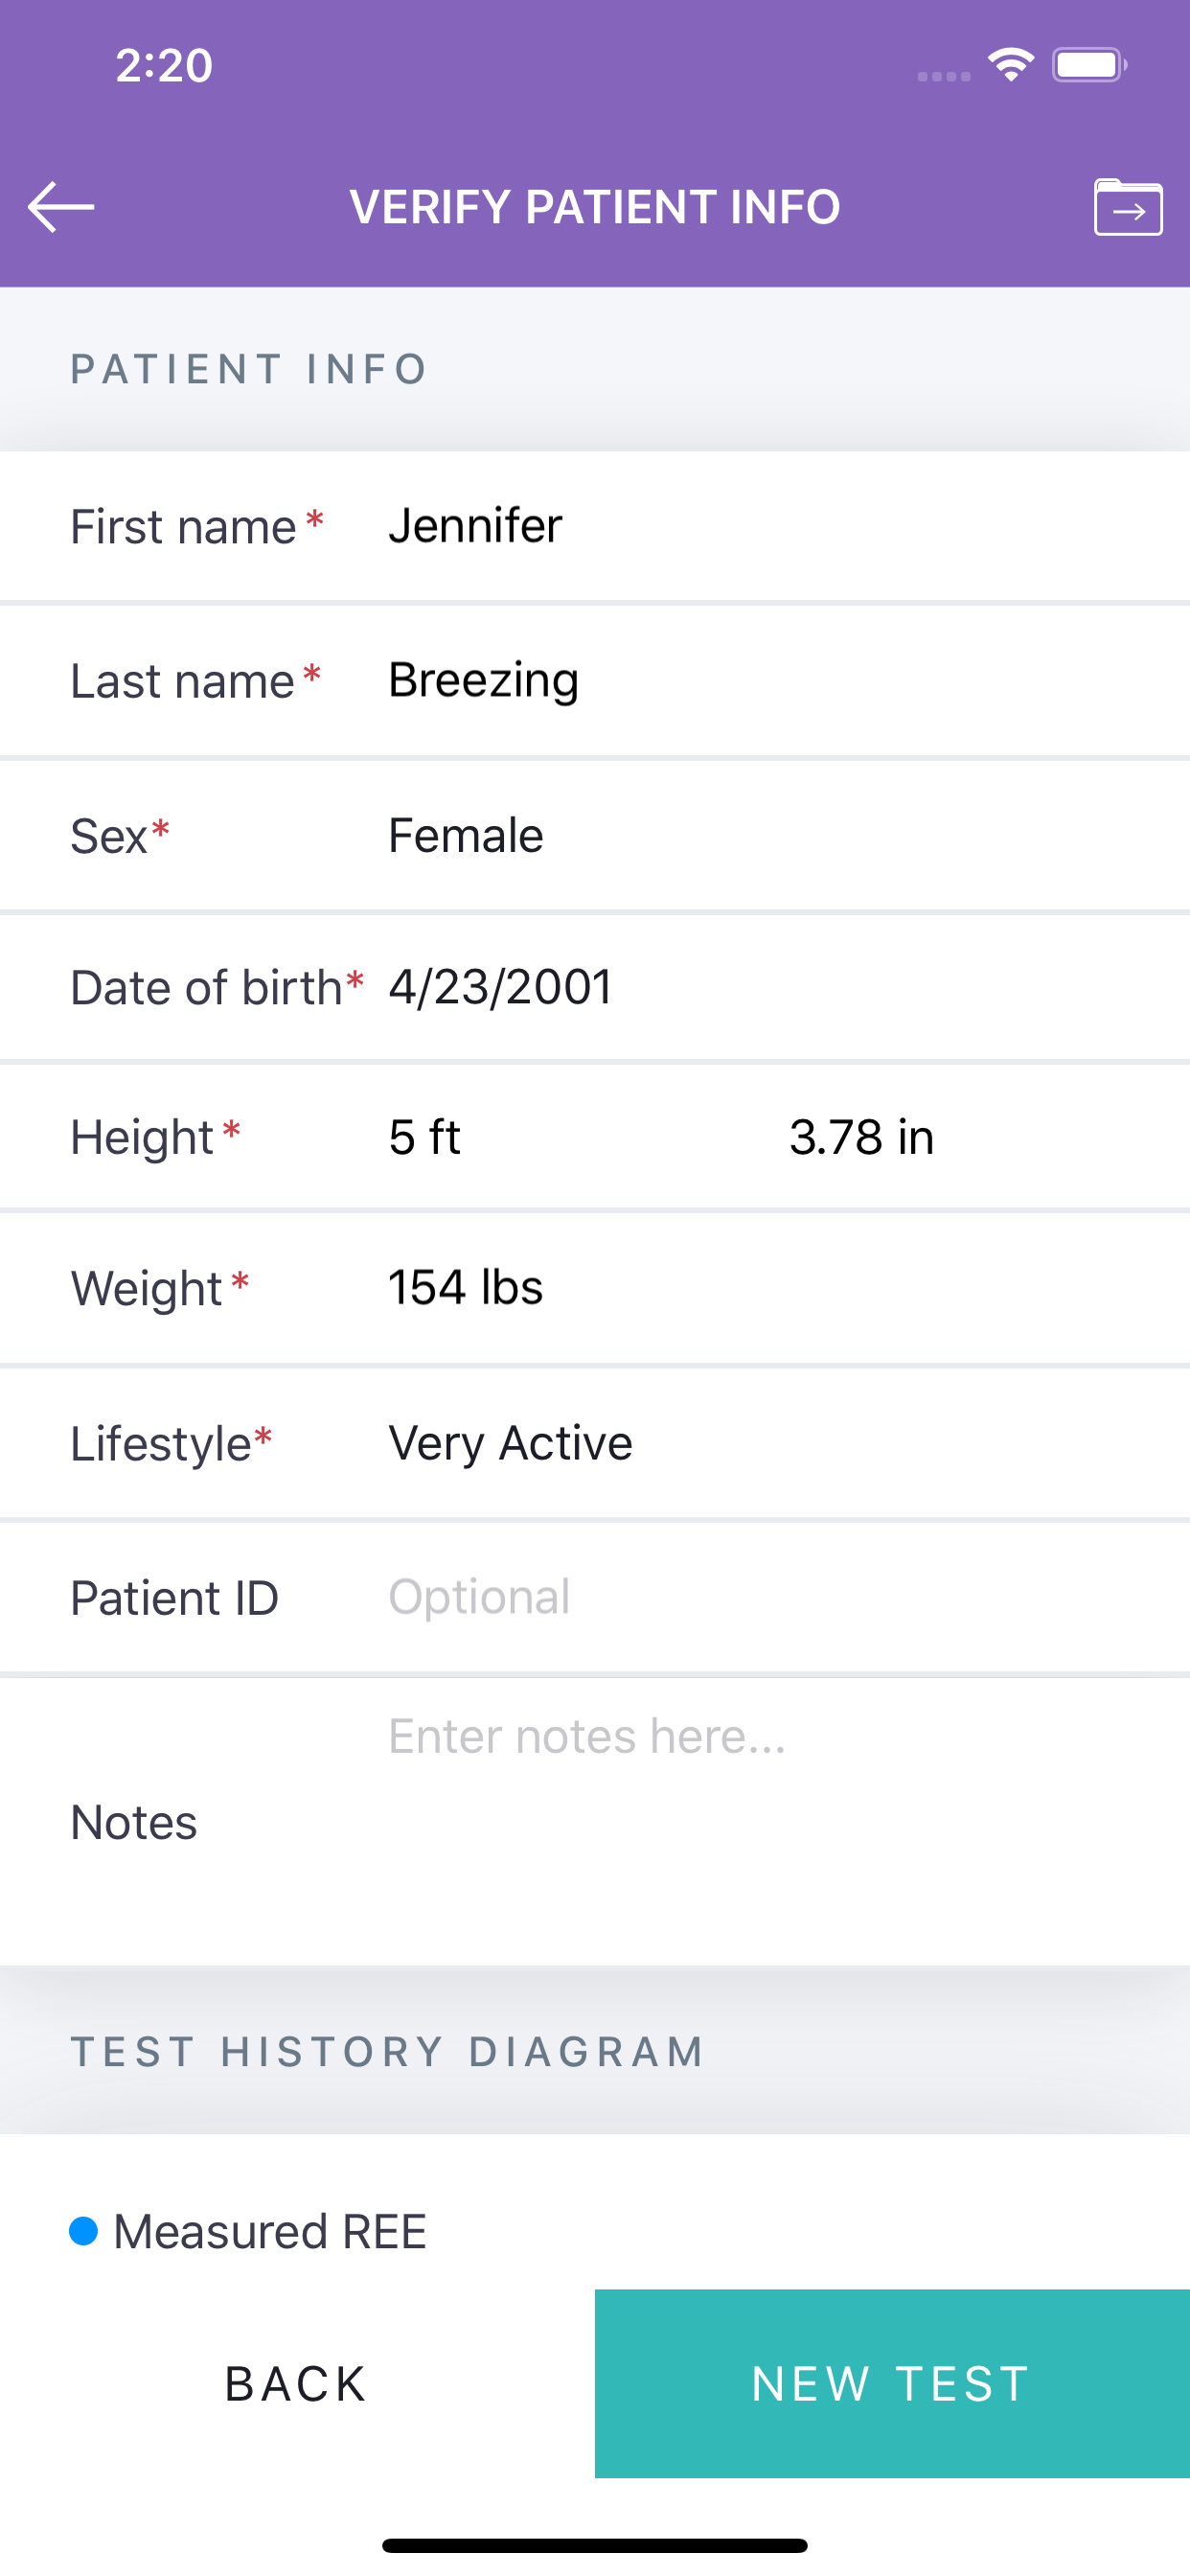Tap the blue Measured REE legend dot
The height and width of the screenshot is (2576, 1190).
point(83,2231)
